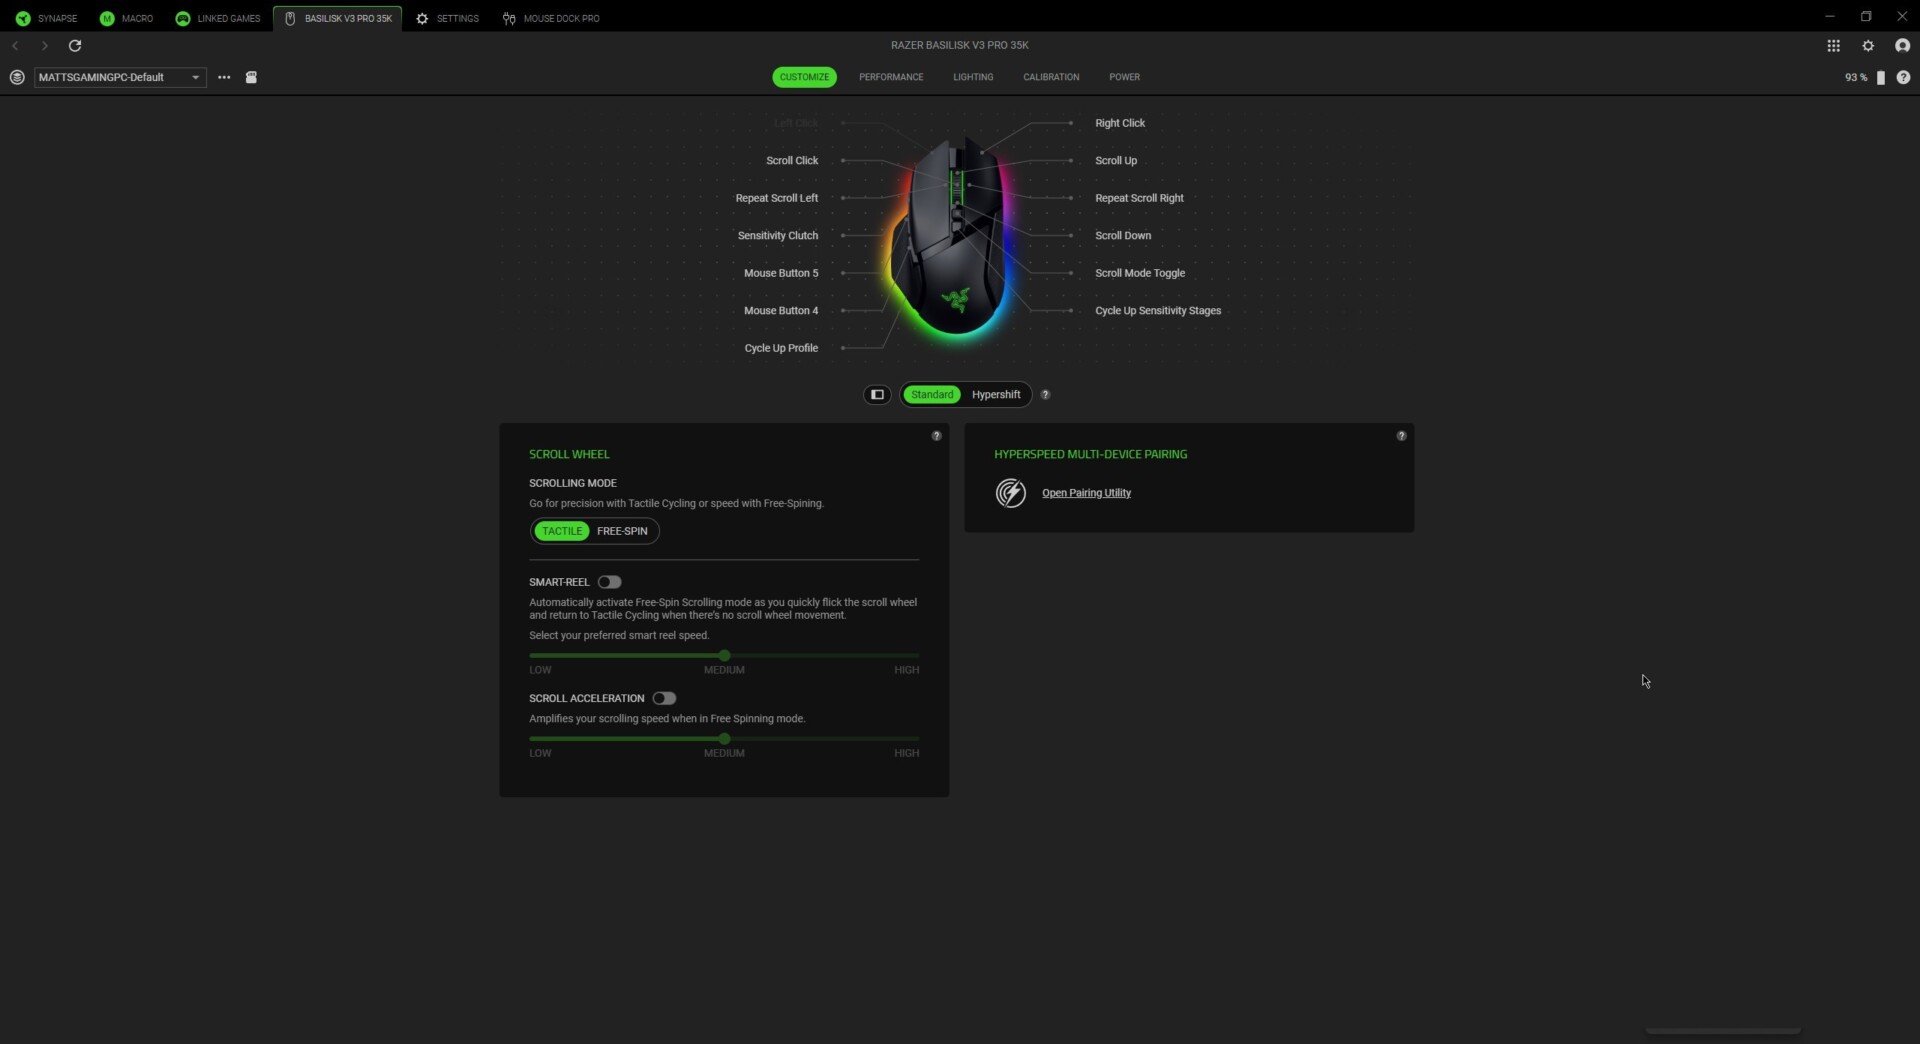Click the settings gear icon top right
This screenshot has width=1920, height=1044.
tap(1868, 45)
